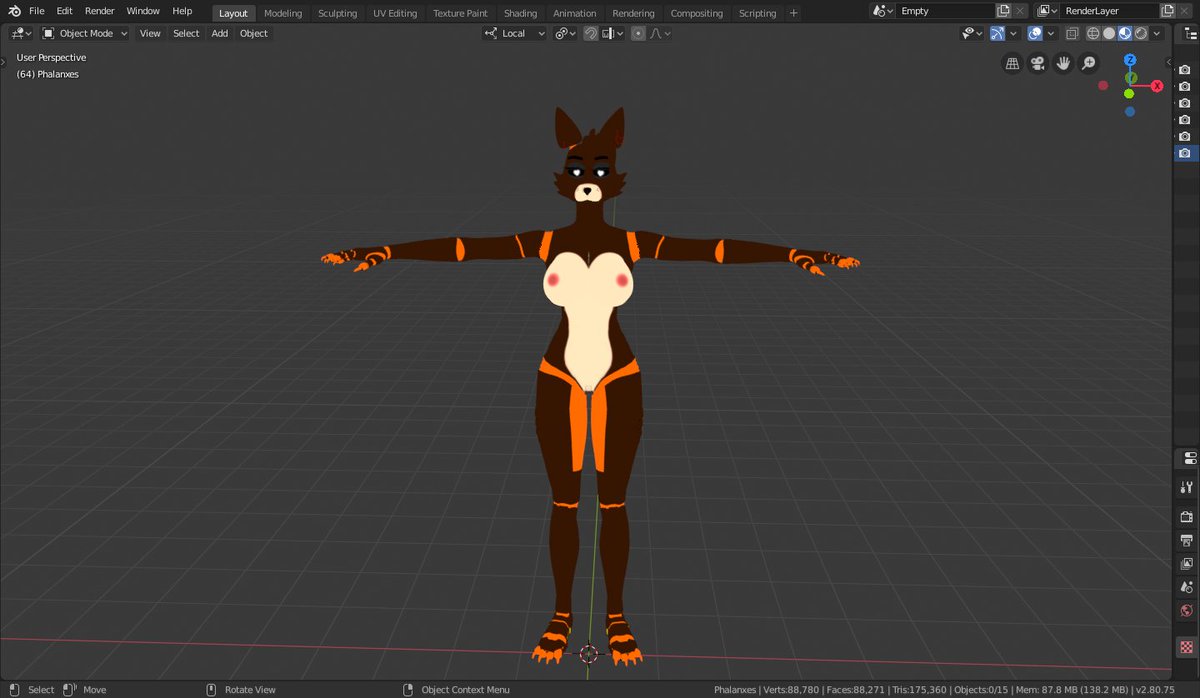The width and height of the screenshot is (1200, 698).
Task: Open the Window menu
Action: (143, 11)
